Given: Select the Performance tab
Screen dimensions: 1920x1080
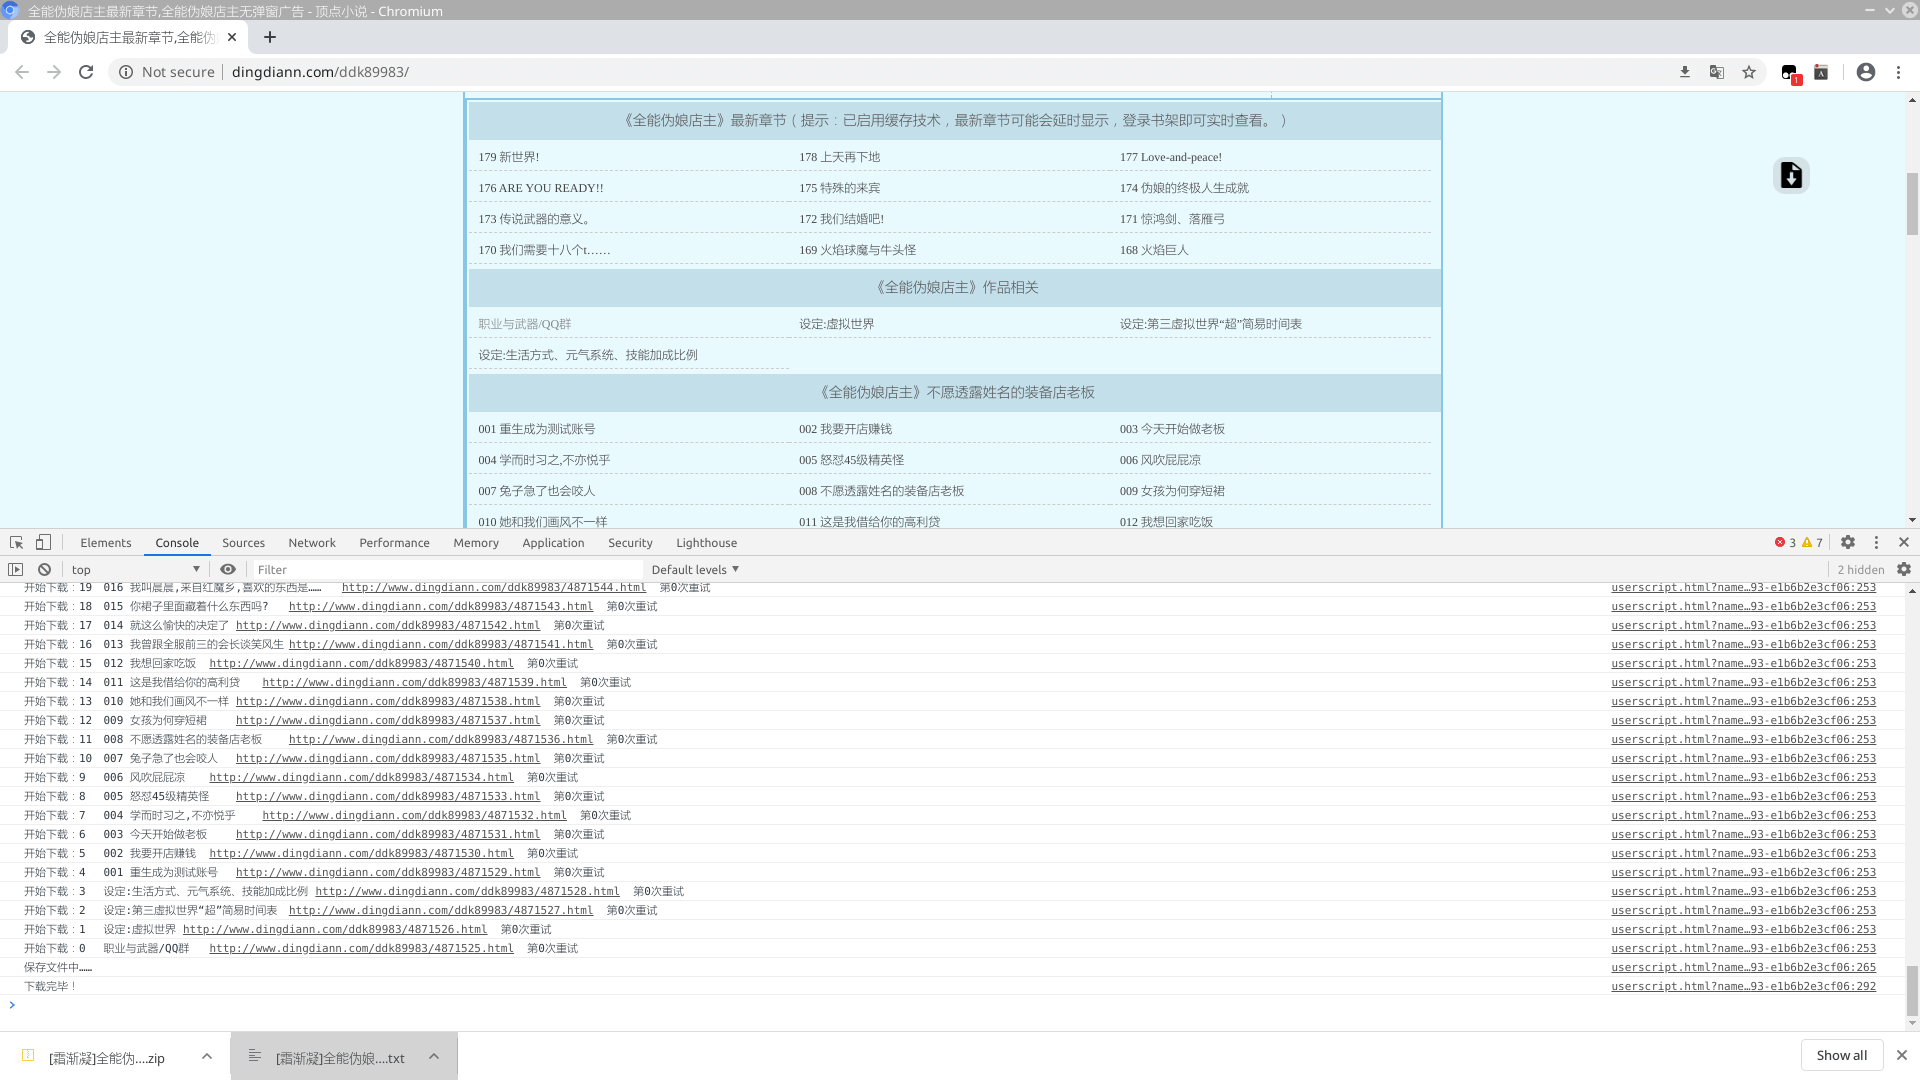Looking at the screenshot, I should pos(394,542).
